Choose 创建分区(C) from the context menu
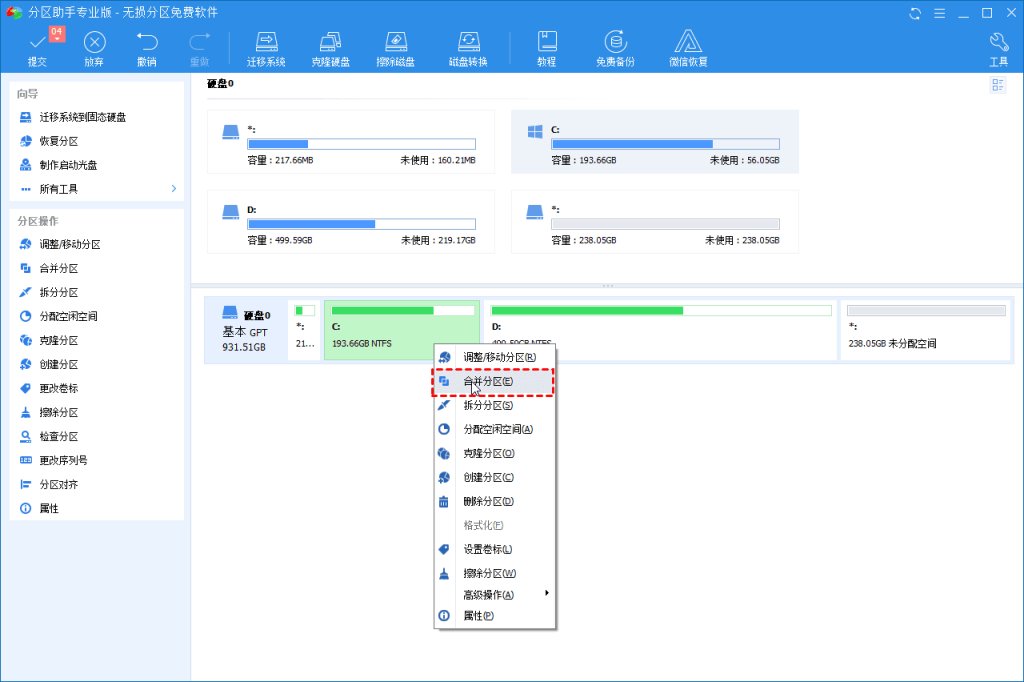The image size is (1024, 682). [494, 478]
